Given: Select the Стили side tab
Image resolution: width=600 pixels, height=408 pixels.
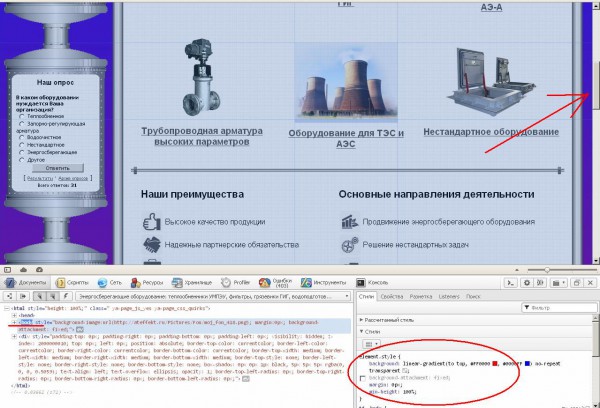Looking at the screenshot, I should [367, 296].
